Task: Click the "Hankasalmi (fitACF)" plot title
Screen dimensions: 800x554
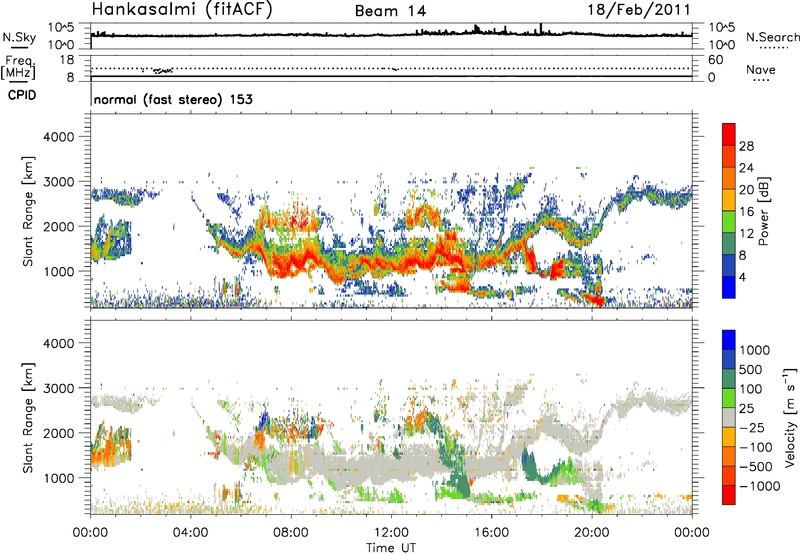Action: tap(181, 9)
